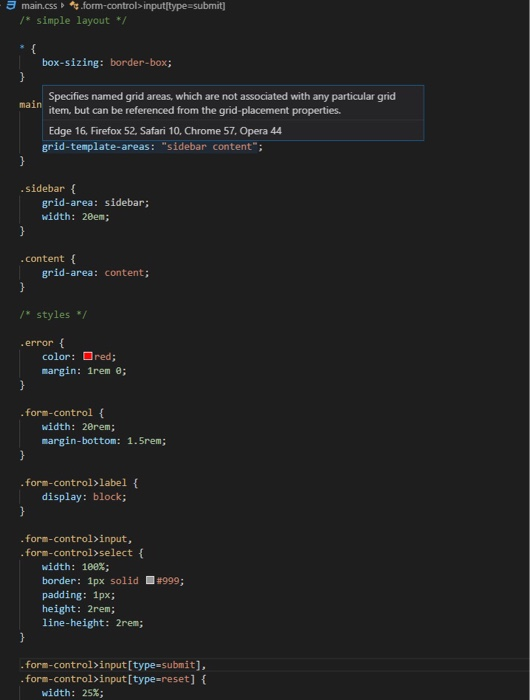530x700 pixels.
Task: Expand breadcrumb separator chevron after main.css
Action: pyautogui.click(x=63, y=6)
